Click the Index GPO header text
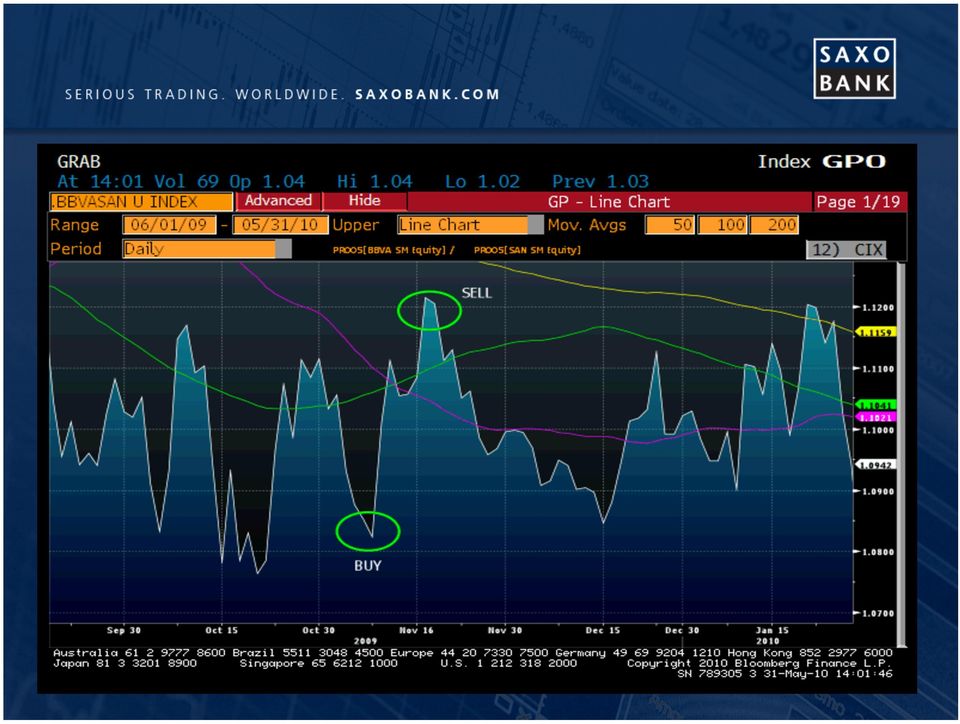This screenshot has width=960, height=724. [822, 162]
